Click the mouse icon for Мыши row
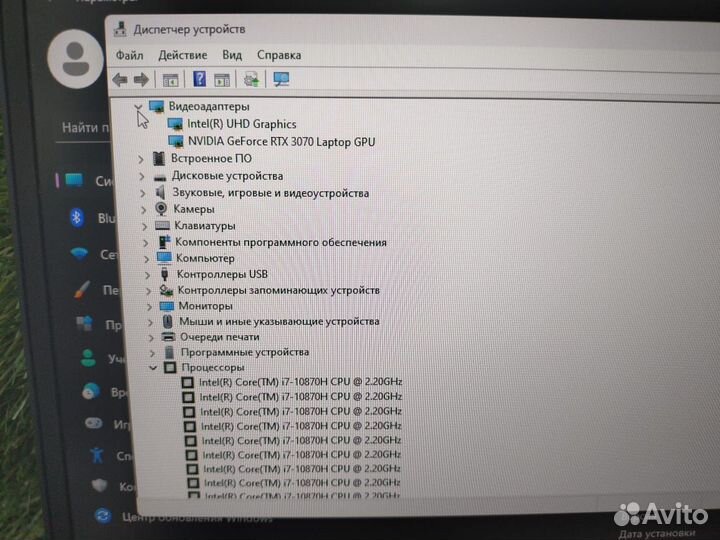This screenshot has width=720, height=540. [168, 321]
